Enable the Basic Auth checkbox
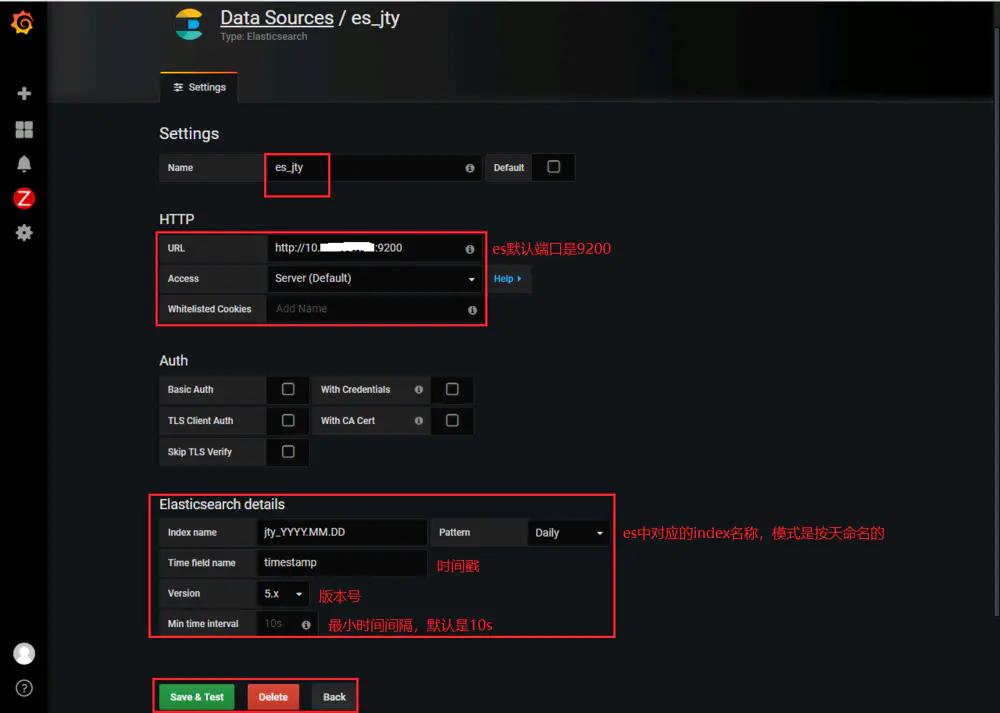Screen dimensions: 1000x713 coord(288,389)
